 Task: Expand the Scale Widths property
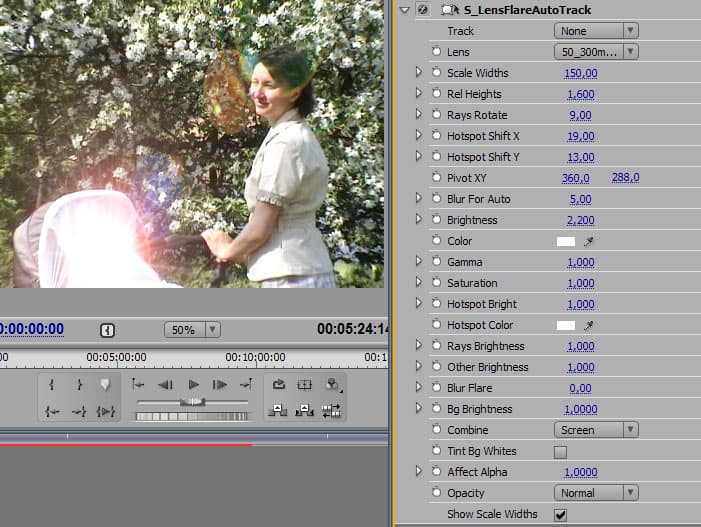pos(419,73)
